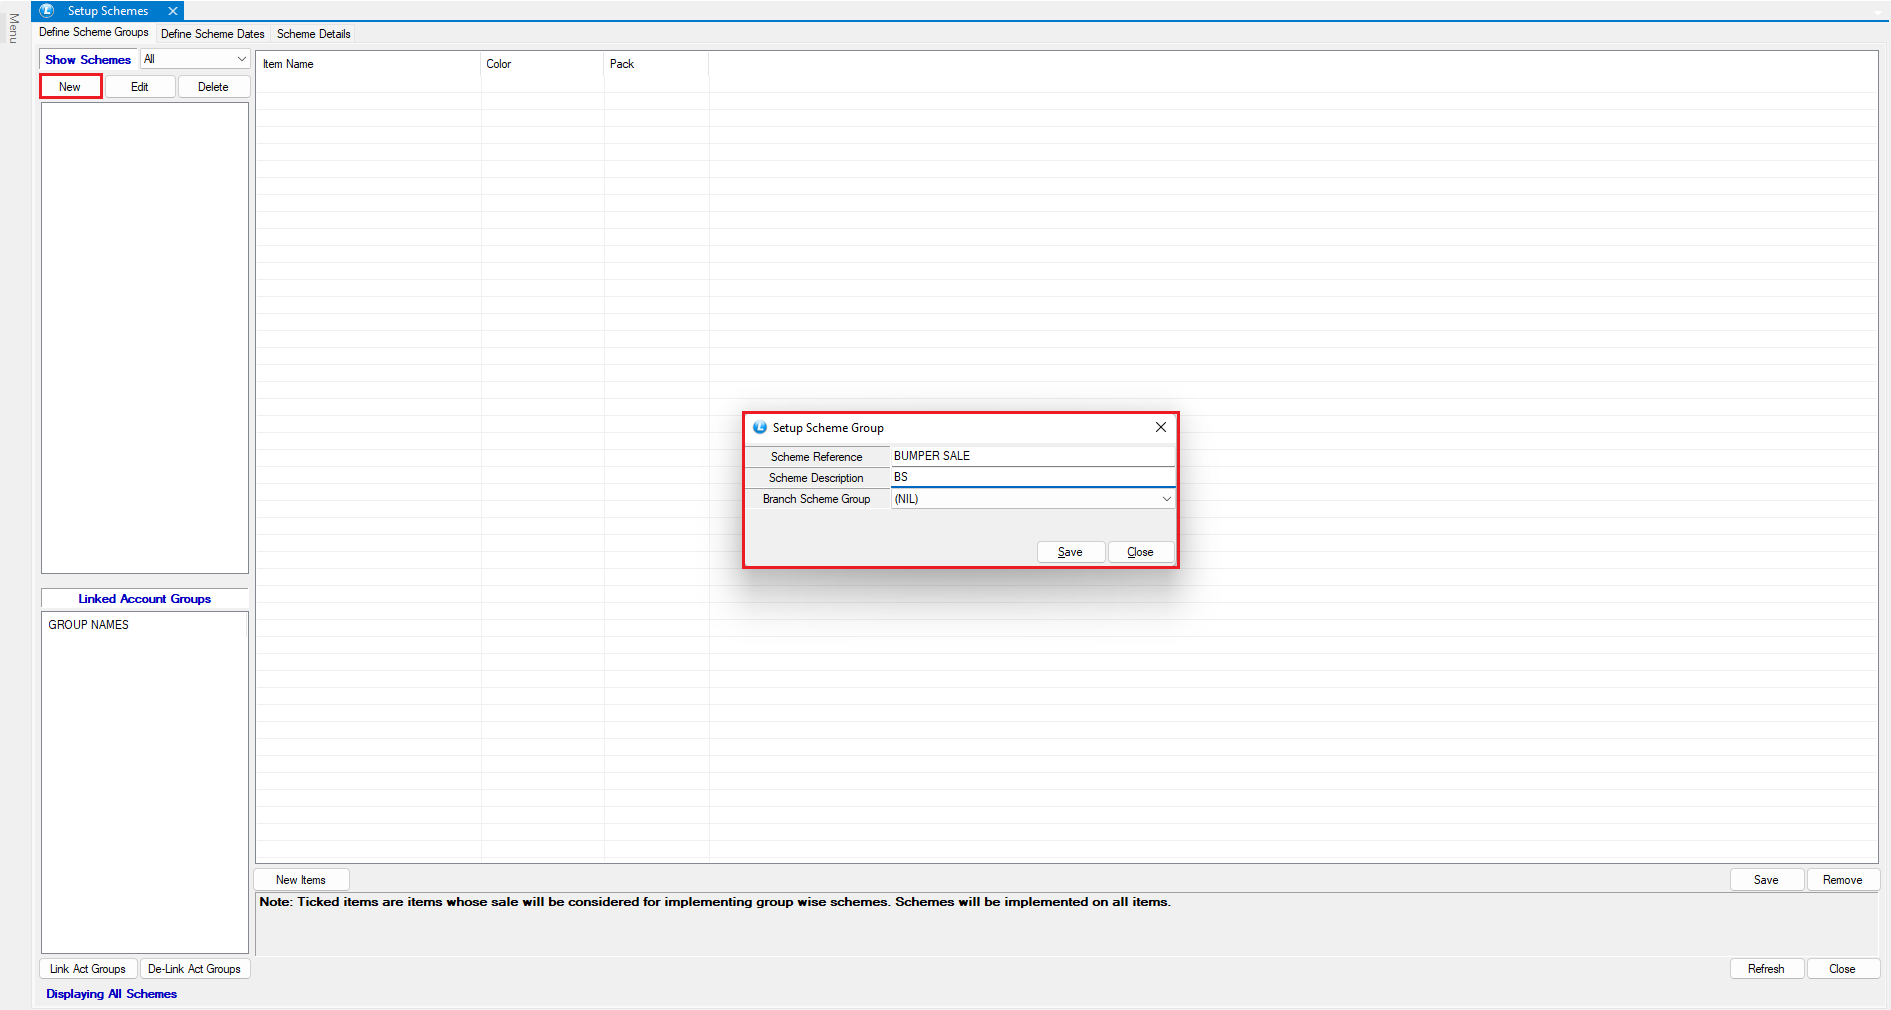Click the Delete scheme button
The width and height of the screenshot is (1891, 1010).
tap(213, 87)
